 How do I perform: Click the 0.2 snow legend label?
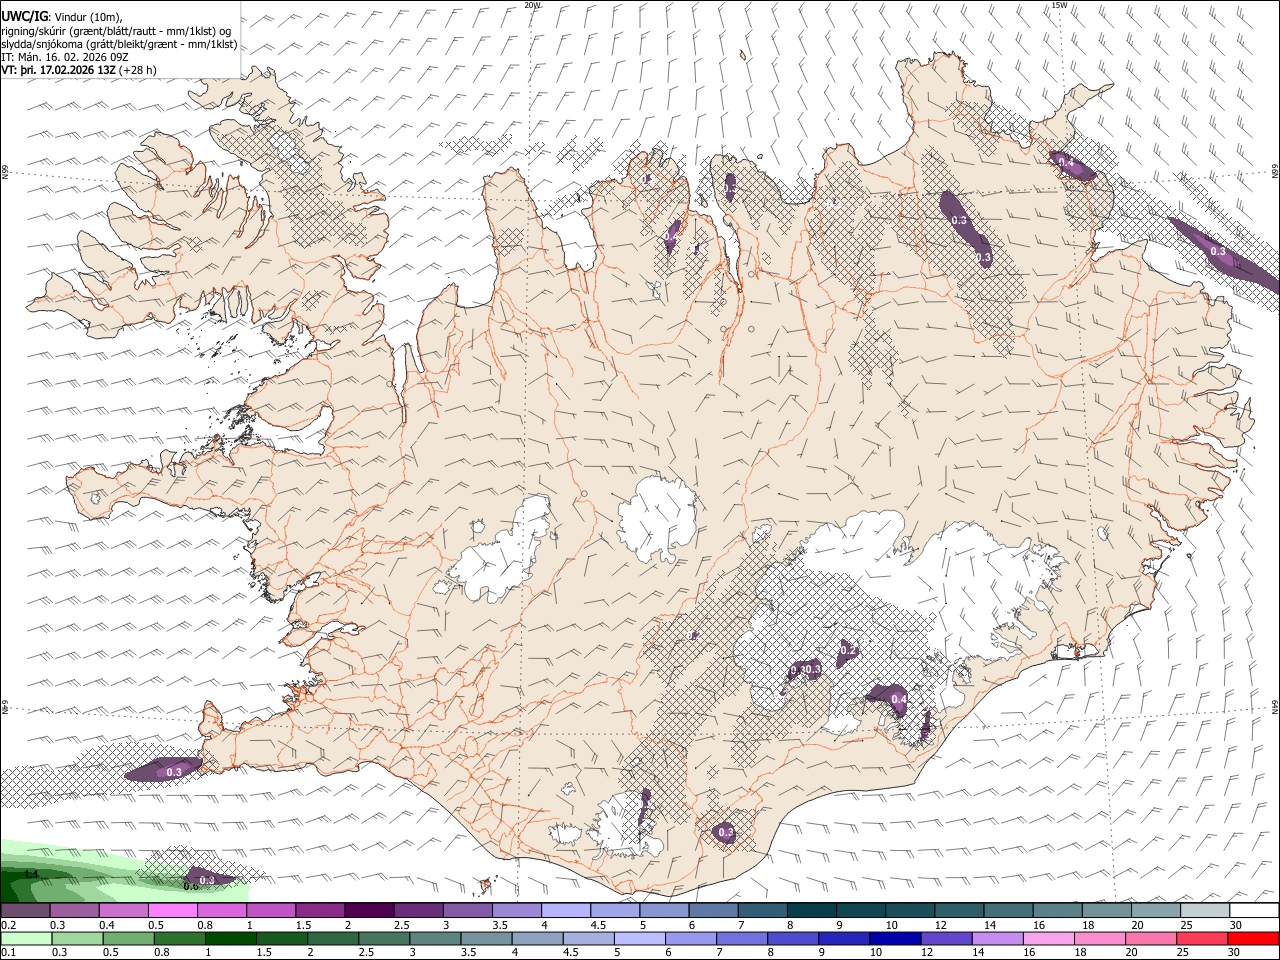click(x=8, y=925)
